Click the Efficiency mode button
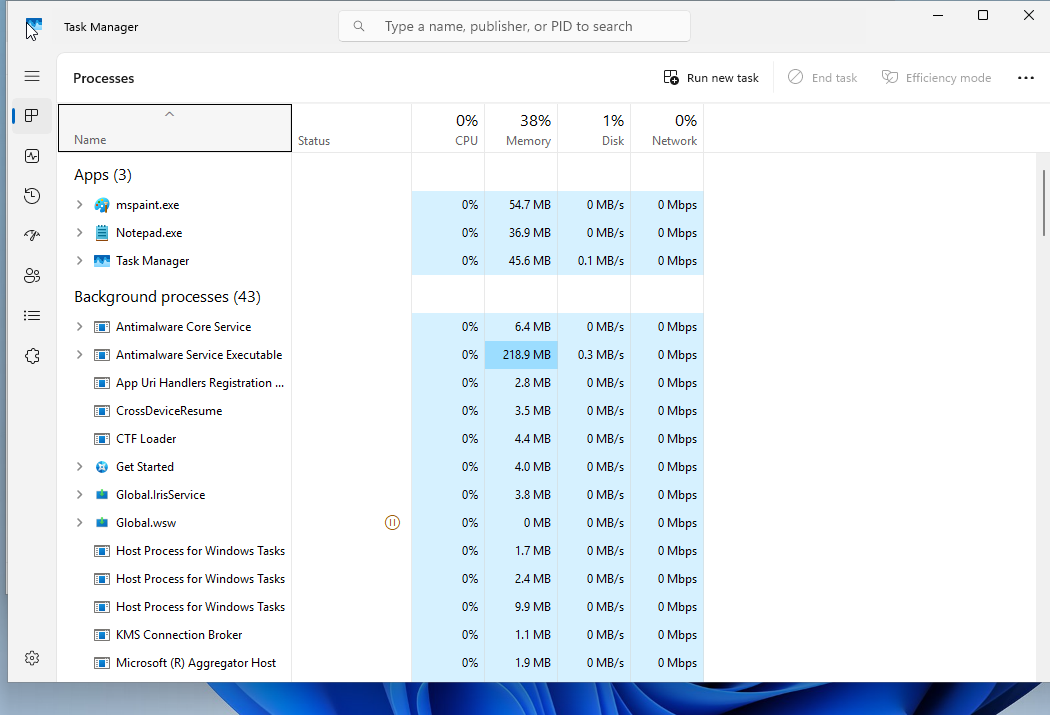 pyautogui.click(x=936, y=78)
